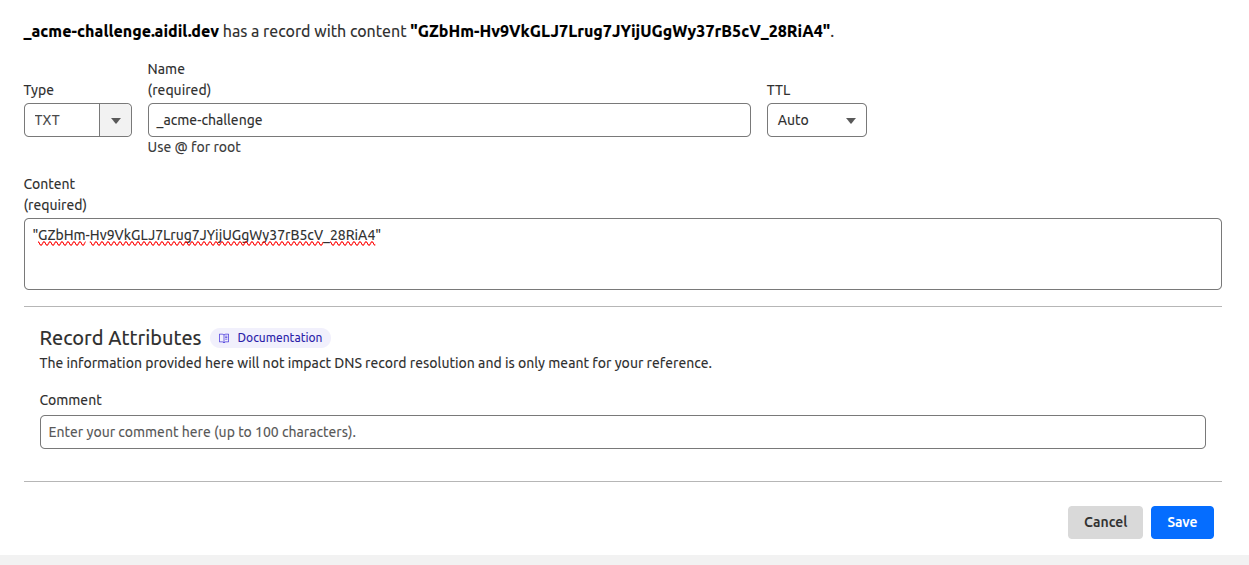This screenshot has height=565, width=1249.
Task: Expand the TTL Auto dropdown
Action: (x=816, y=120)
